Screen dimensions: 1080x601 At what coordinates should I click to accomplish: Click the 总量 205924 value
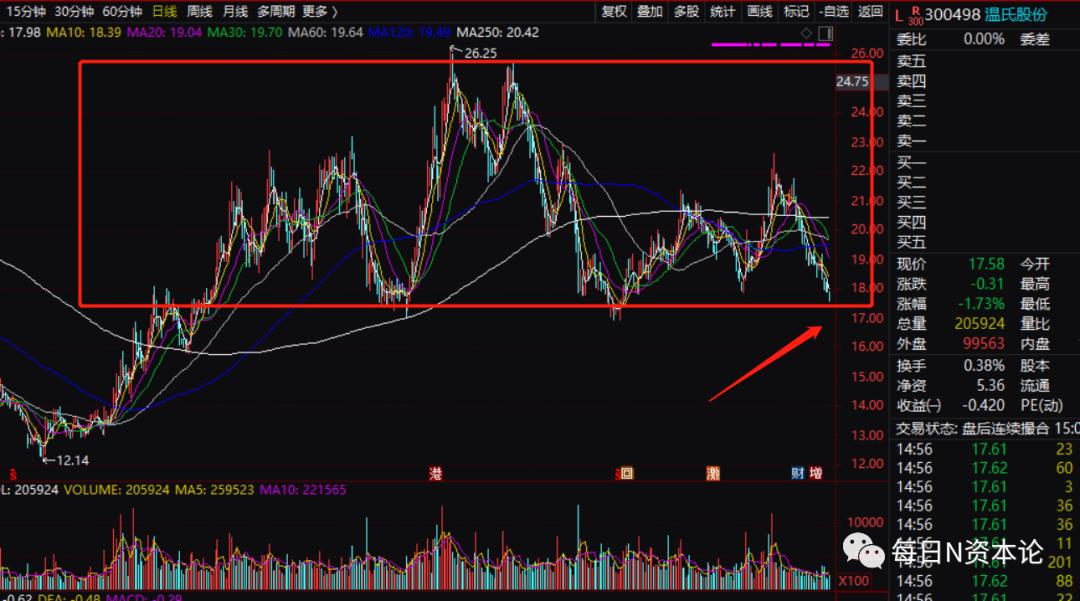coord(979,324)
